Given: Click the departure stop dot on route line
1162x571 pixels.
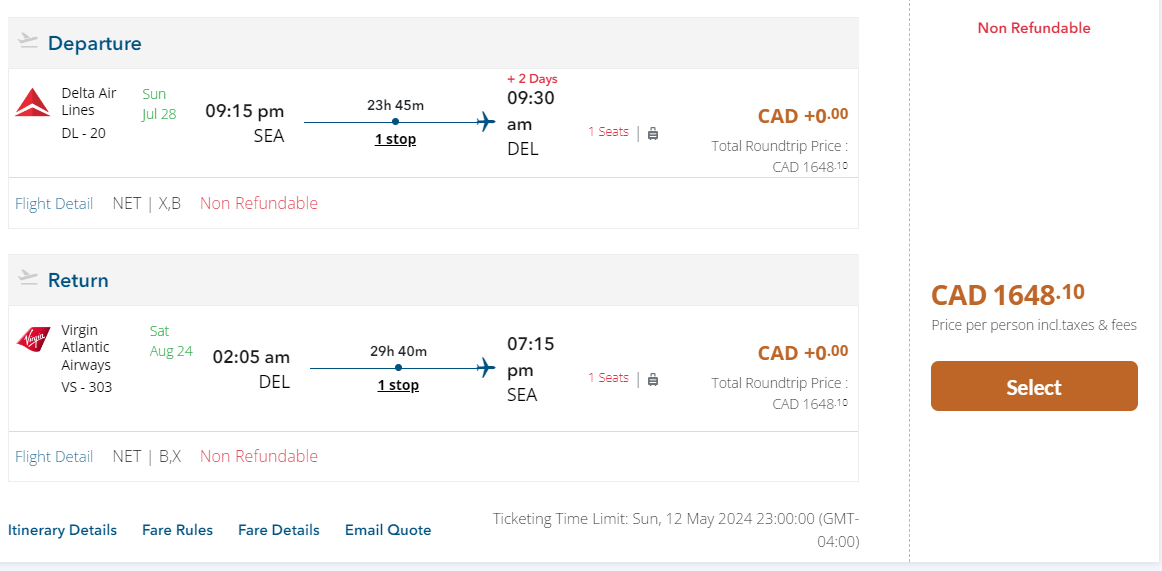Looking at the screenshot, I should [396, 122].
